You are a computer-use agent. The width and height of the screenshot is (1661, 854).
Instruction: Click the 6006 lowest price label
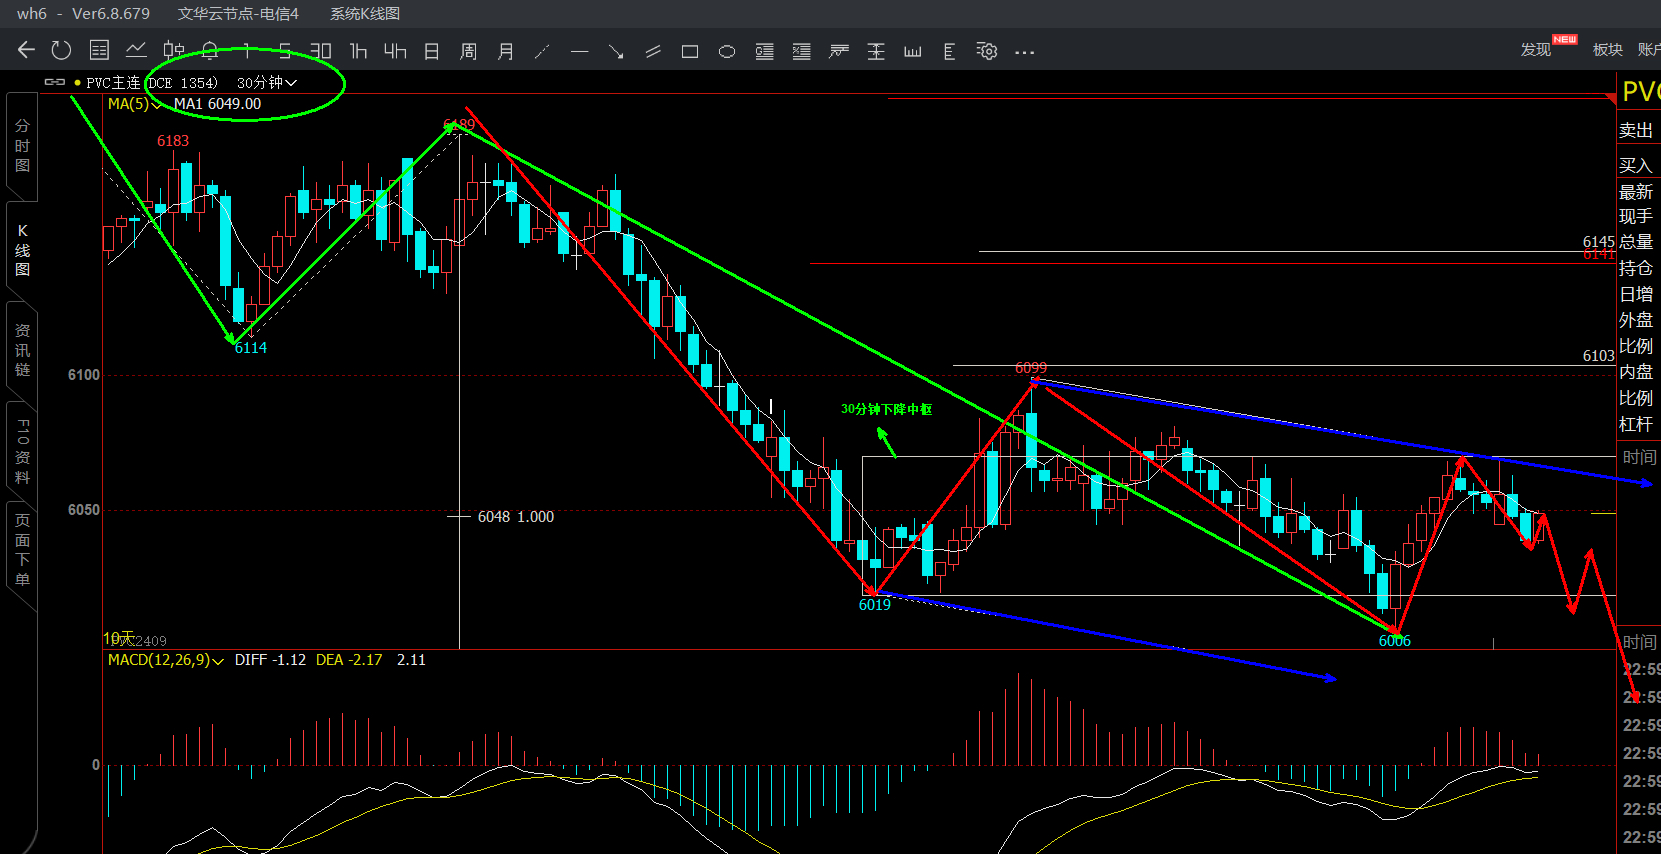coord(1395,641)
